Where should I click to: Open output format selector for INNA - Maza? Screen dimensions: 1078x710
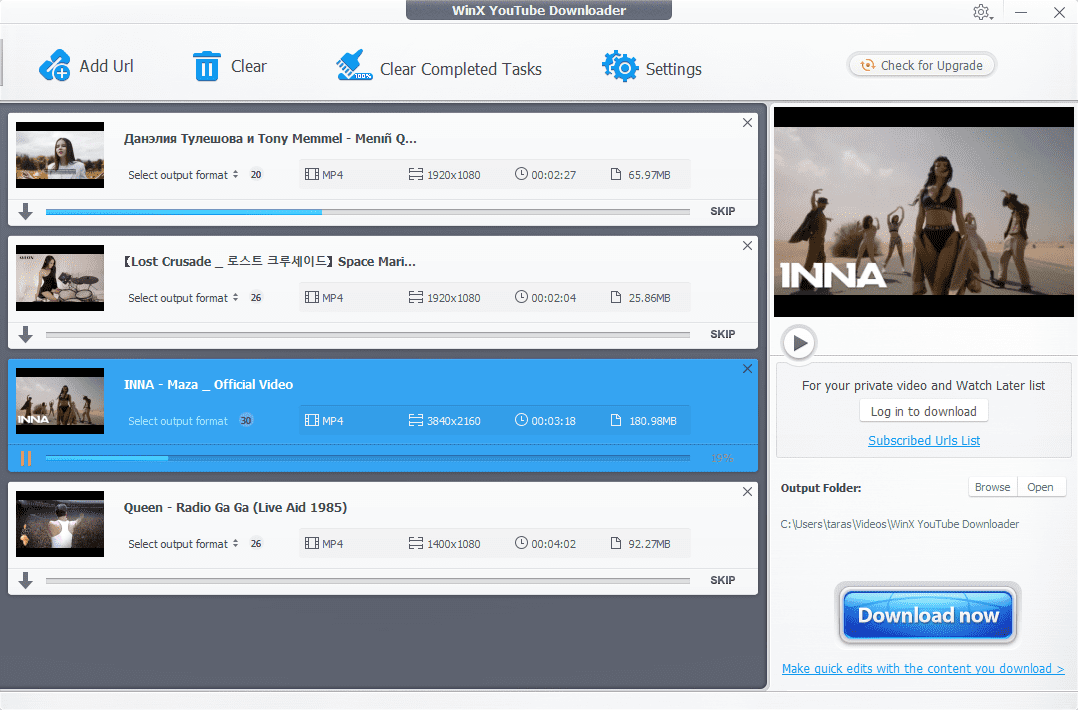178,421
